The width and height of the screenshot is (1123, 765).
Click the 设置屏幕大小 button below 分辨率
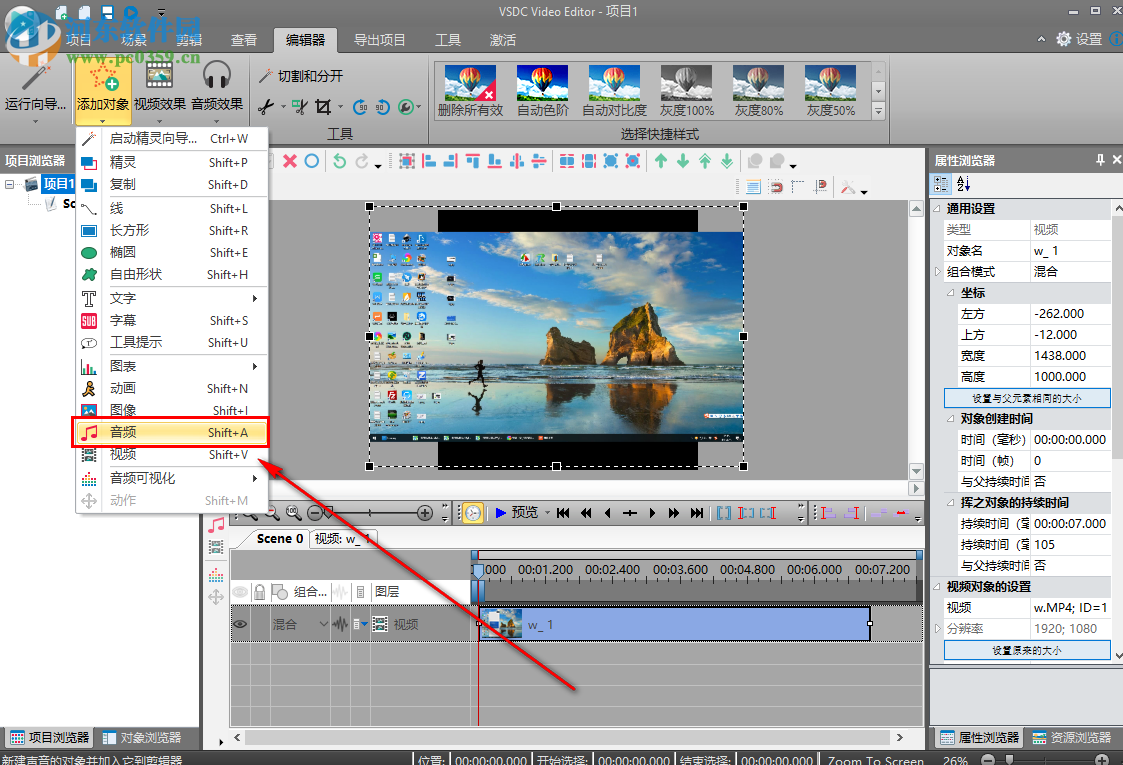(x=1027, y=651)
